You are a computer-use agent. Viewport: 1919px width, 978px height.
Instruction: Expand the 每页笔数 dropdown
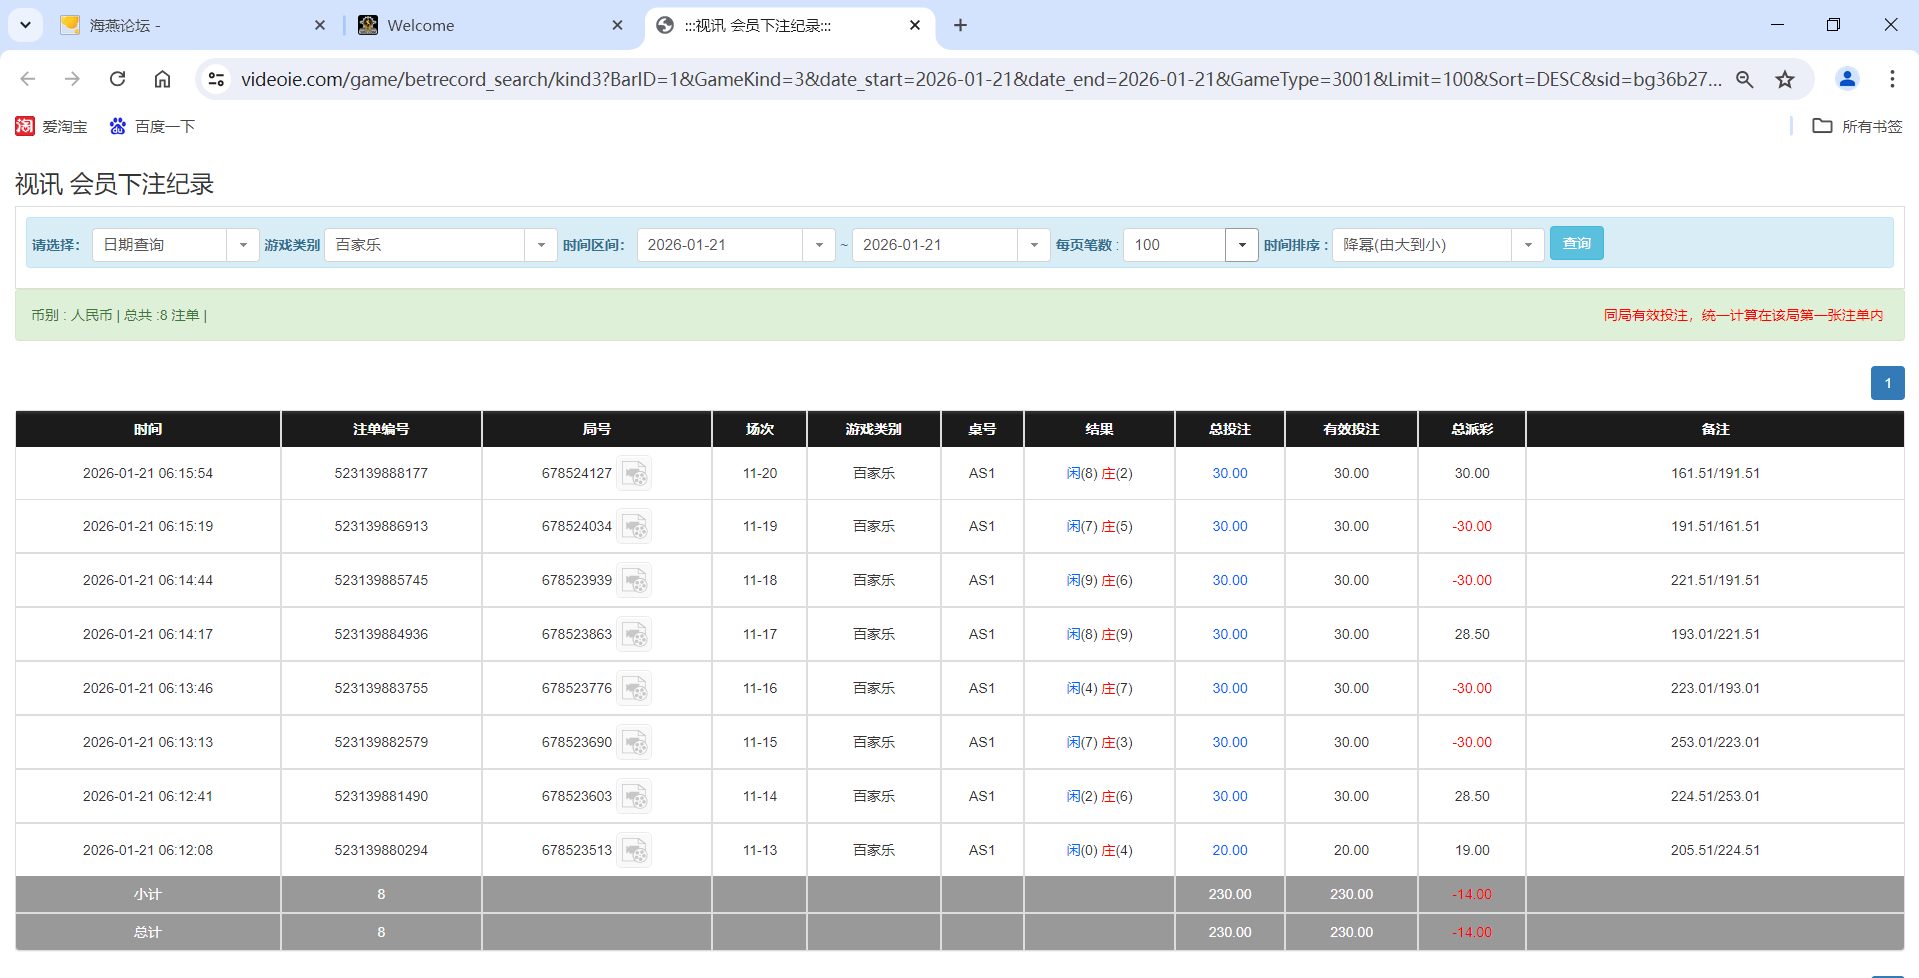click(x=1241, y=244)
